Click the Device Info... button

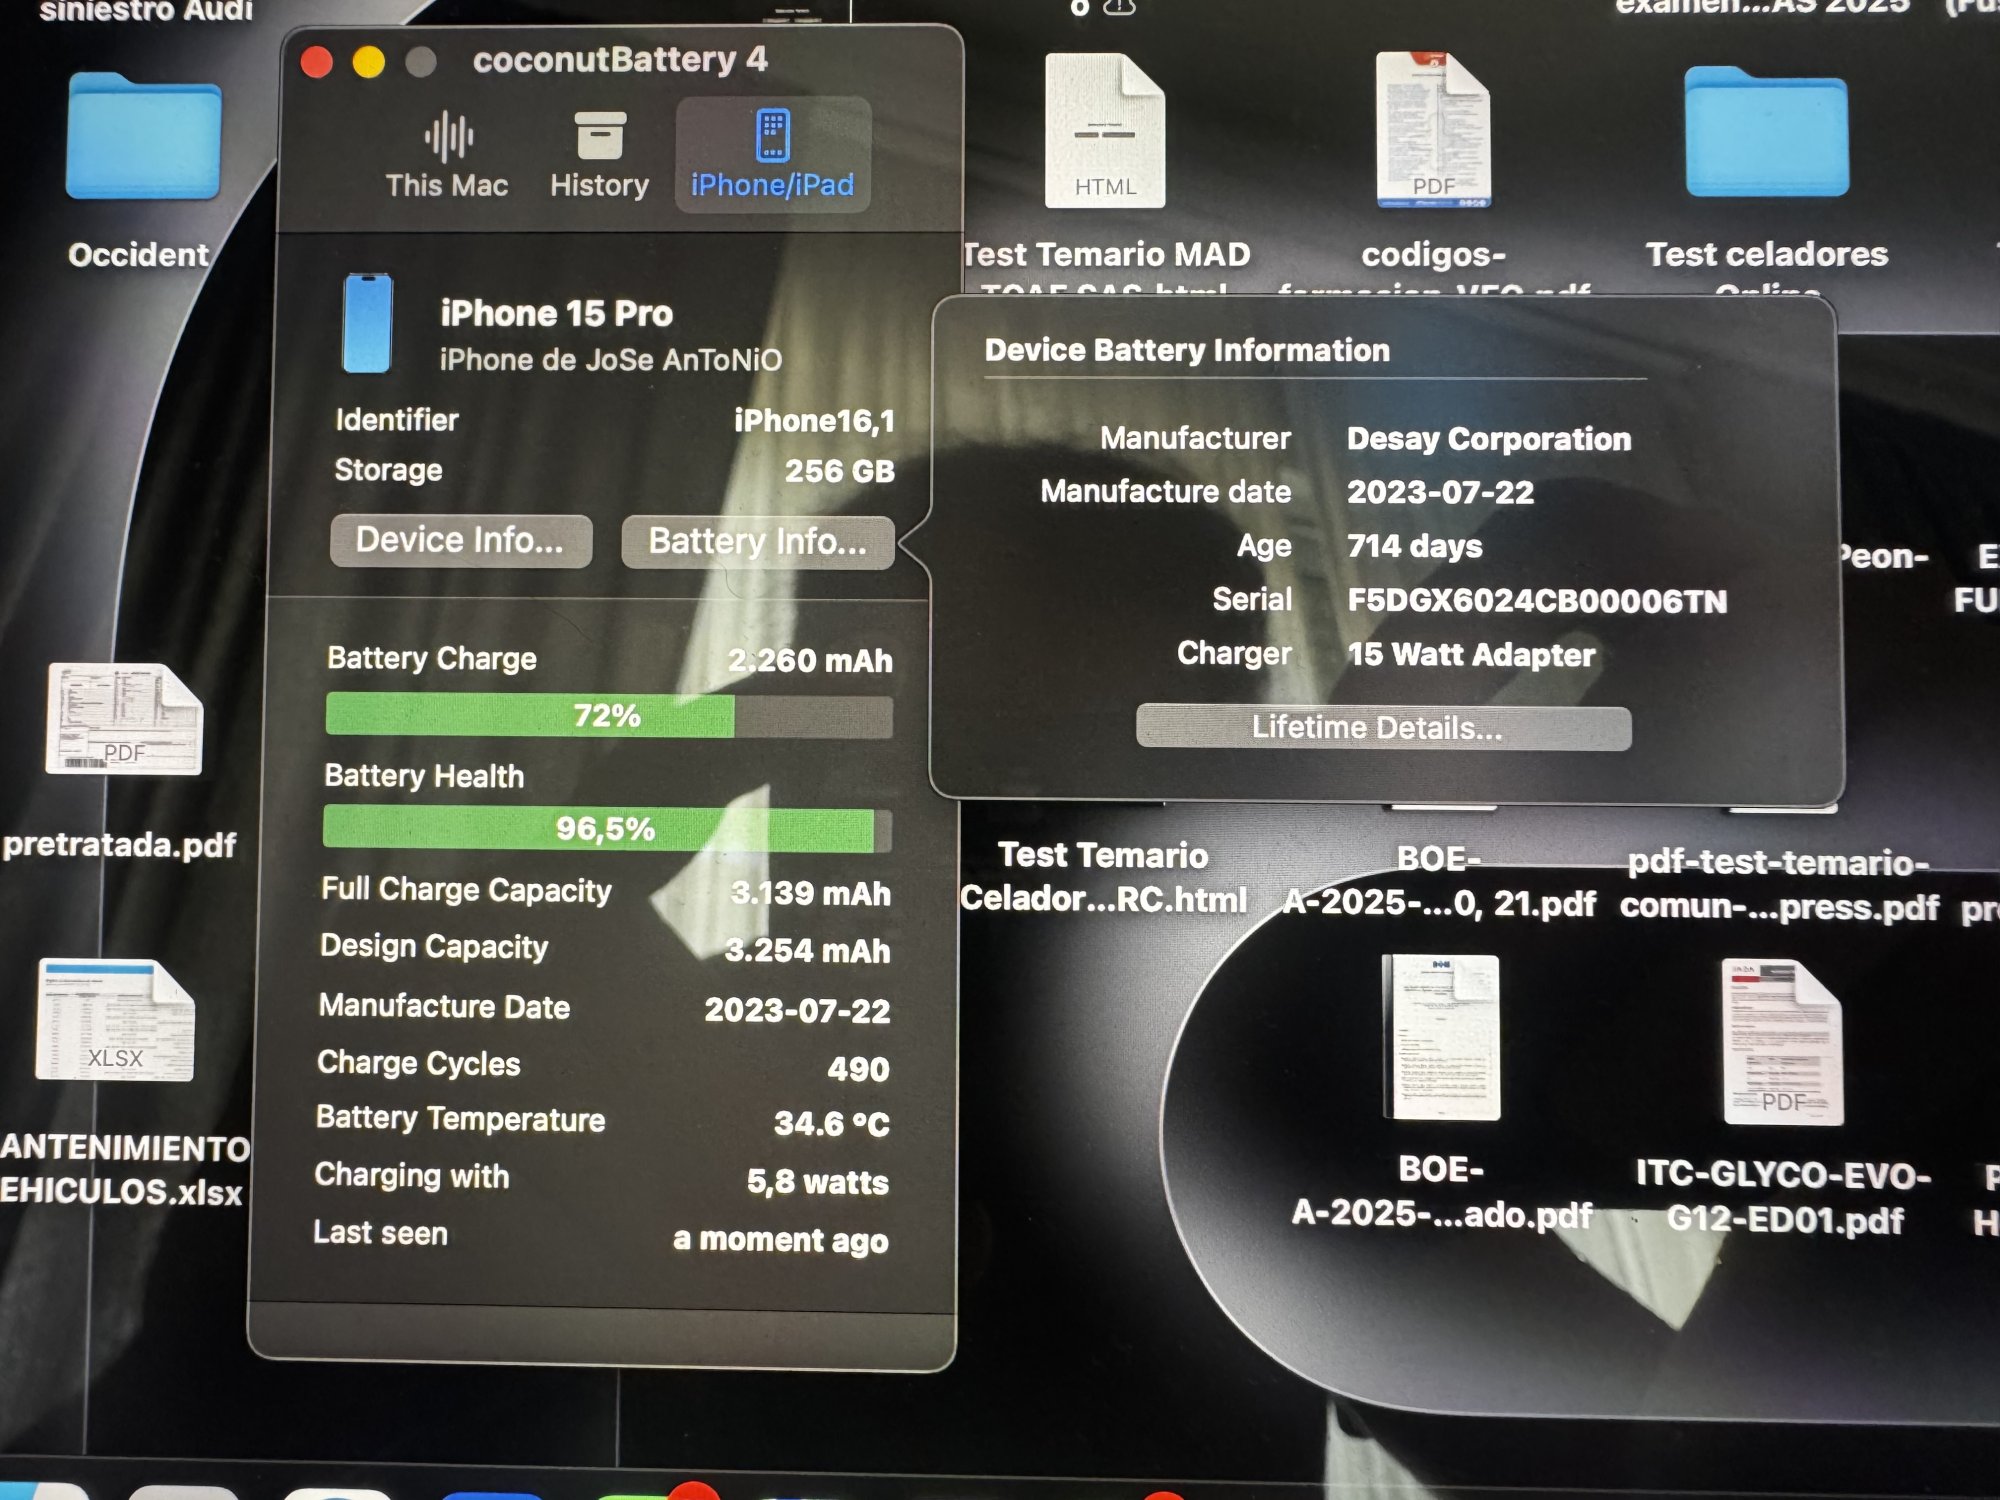[x=461, y=541]
